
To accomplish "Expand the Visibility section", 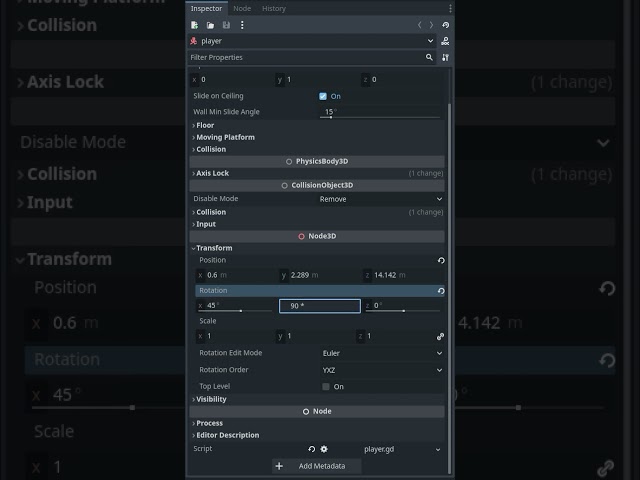I will click(x=211, y=399).
